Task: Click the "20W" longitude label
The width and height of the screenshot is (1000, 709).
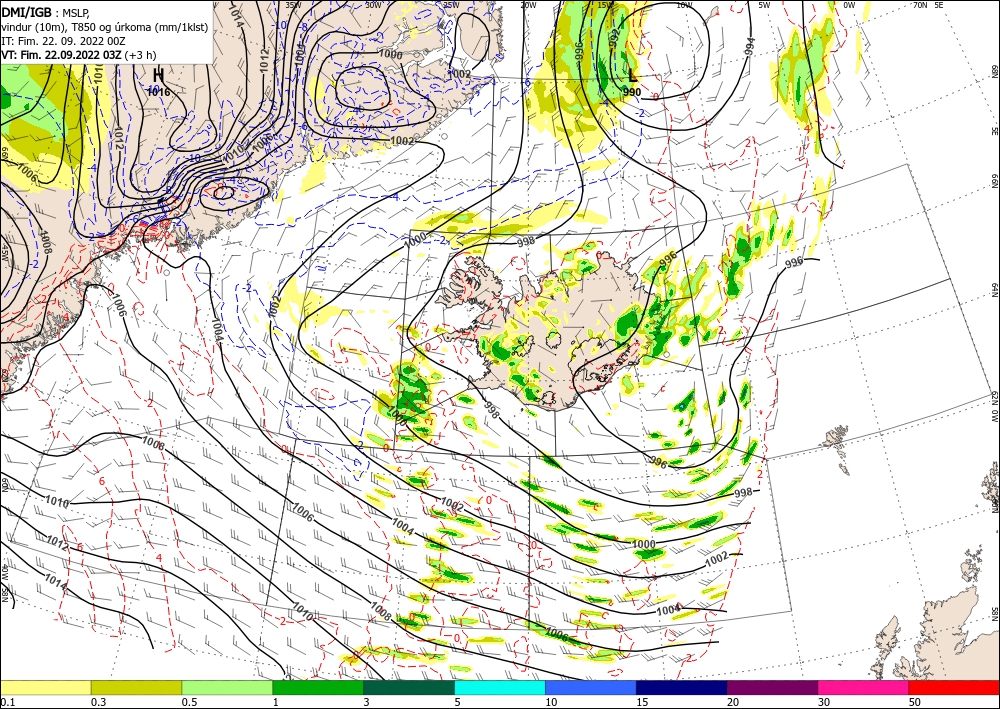Action: 527,5
